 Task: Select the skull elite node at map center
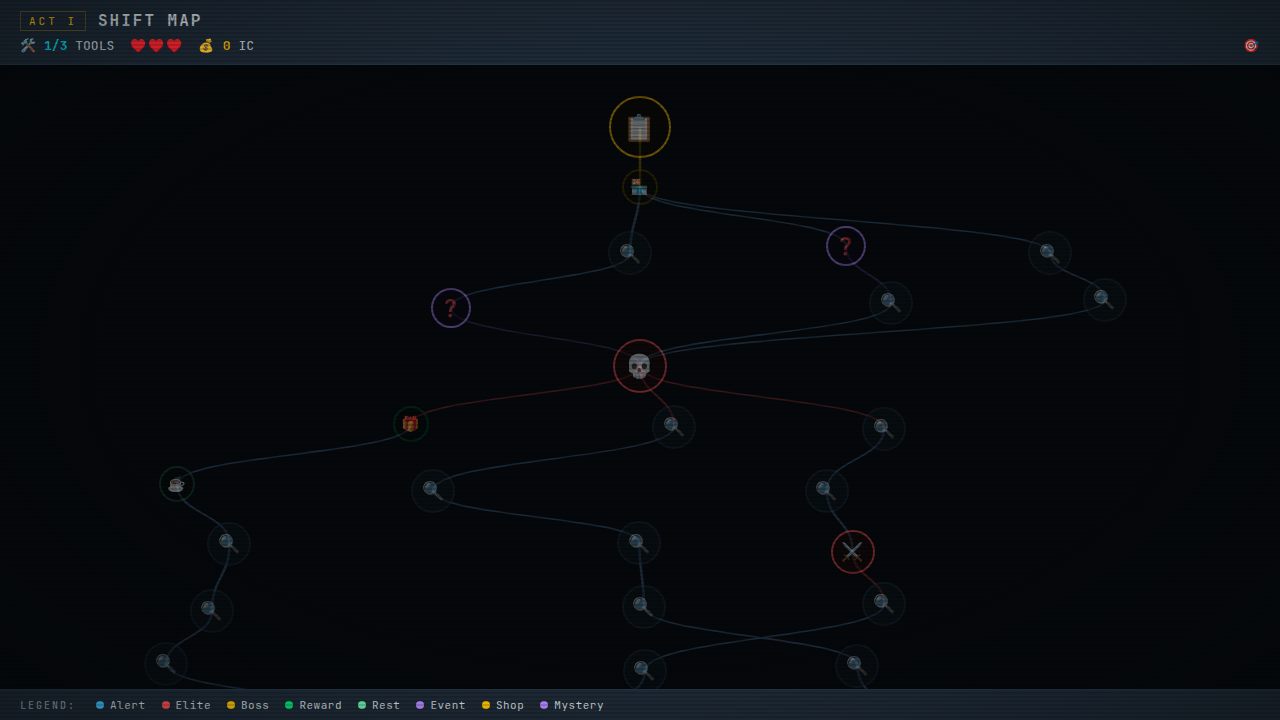(640, 366)
